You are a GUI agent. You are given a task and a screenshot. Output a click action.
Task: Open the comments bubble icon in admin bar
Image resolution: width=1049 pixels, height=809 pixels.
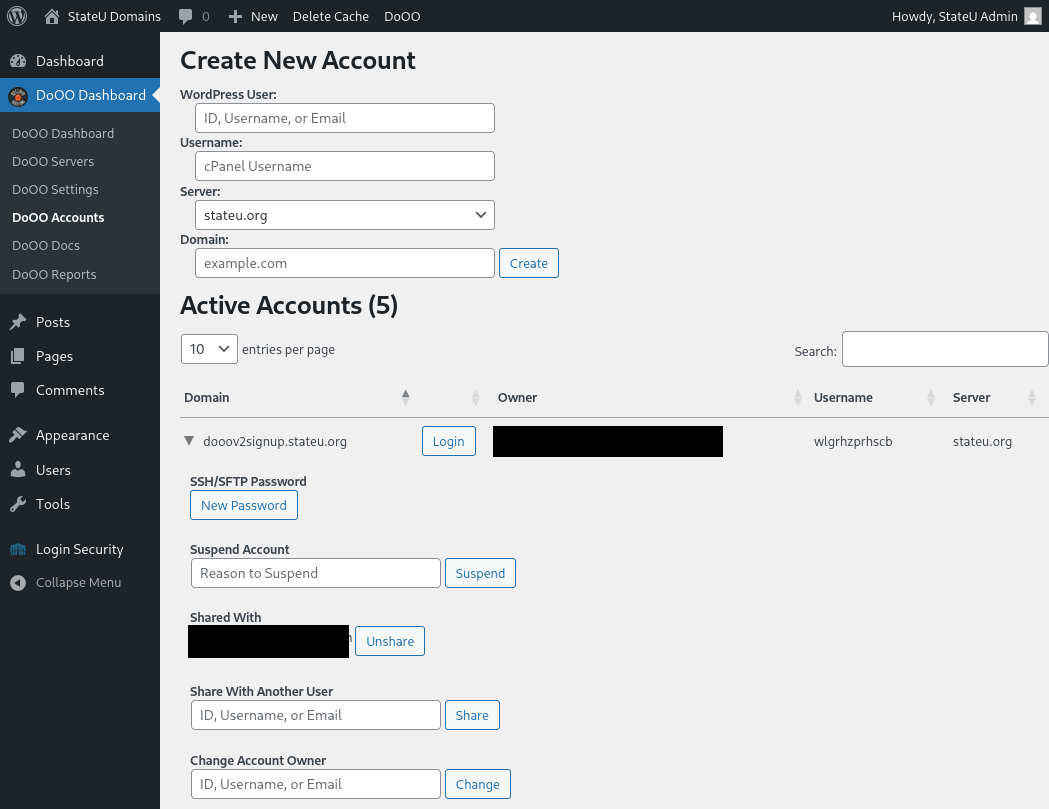(x=185, y=17)
